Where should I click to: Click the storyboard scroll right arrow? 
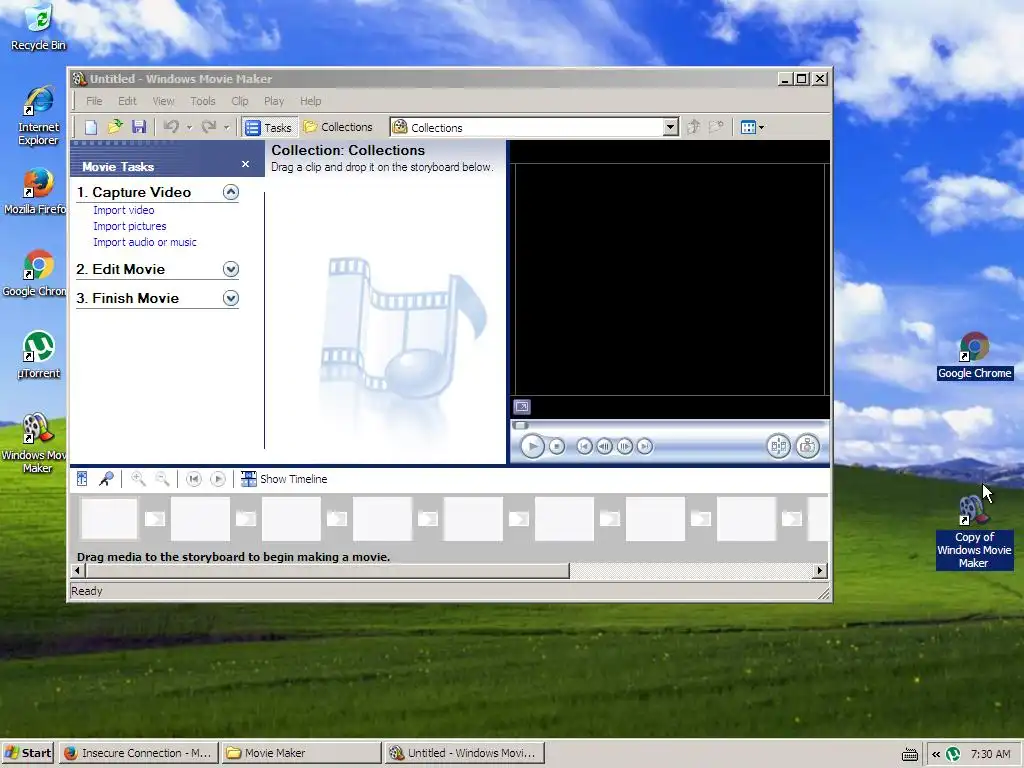[x=820, y=570]
